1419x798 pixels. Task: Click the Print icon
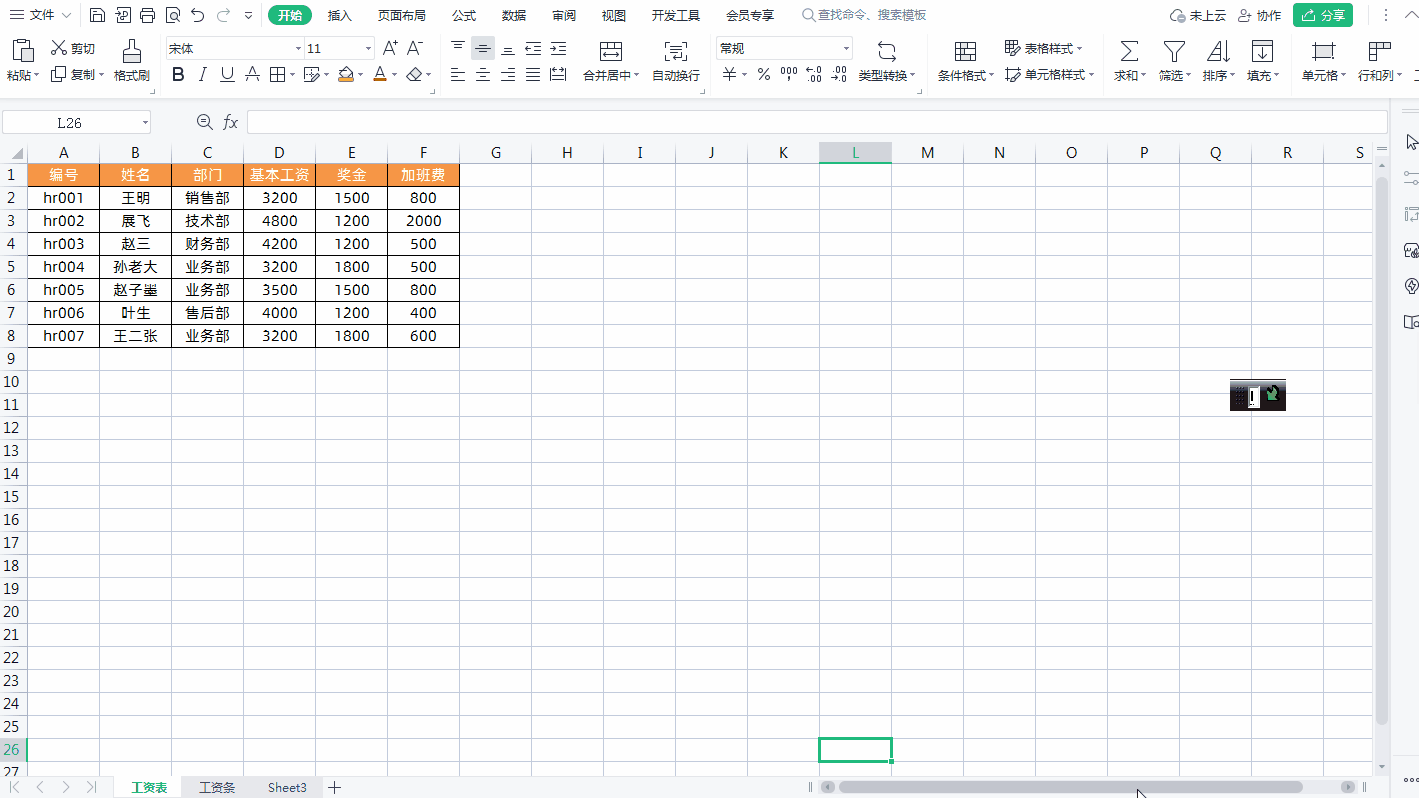coord(148,15)
